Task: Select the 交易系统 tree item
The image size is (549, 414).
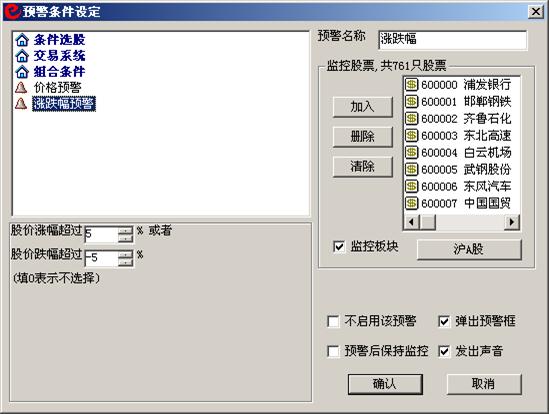Action: click(x=60, y=56)
